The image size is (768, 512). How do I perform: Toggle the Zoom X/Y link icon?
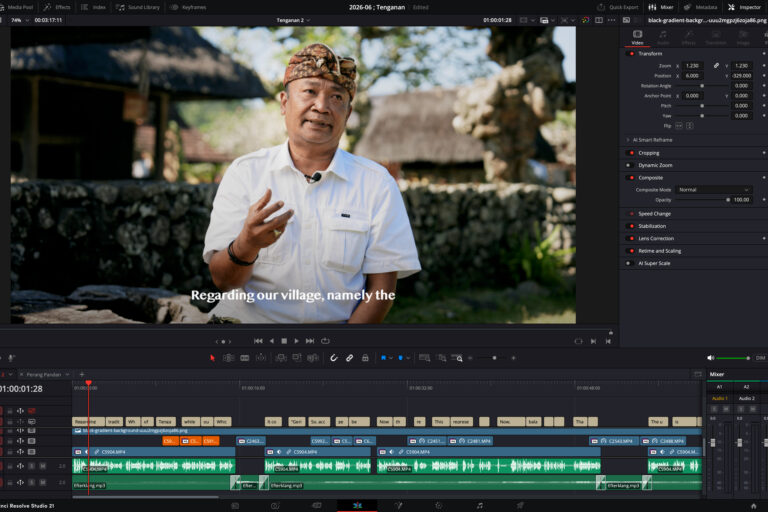click(716, 66)
